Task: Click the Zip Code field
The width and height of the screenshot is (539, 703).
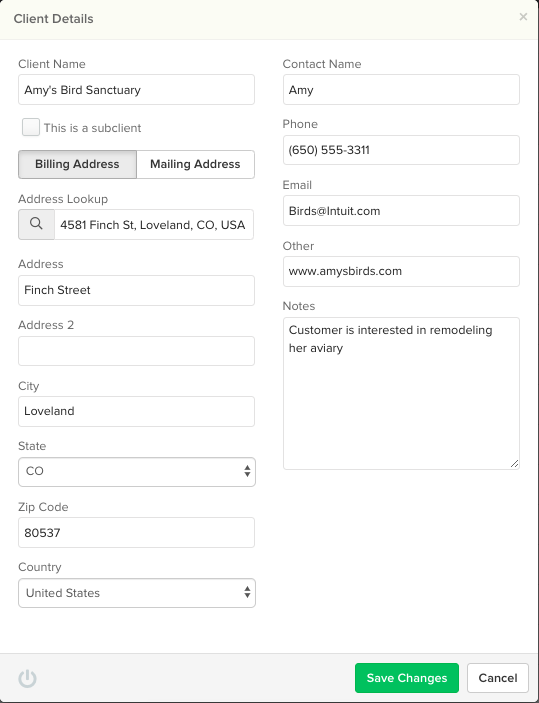Action: click(x=136, y=533)
